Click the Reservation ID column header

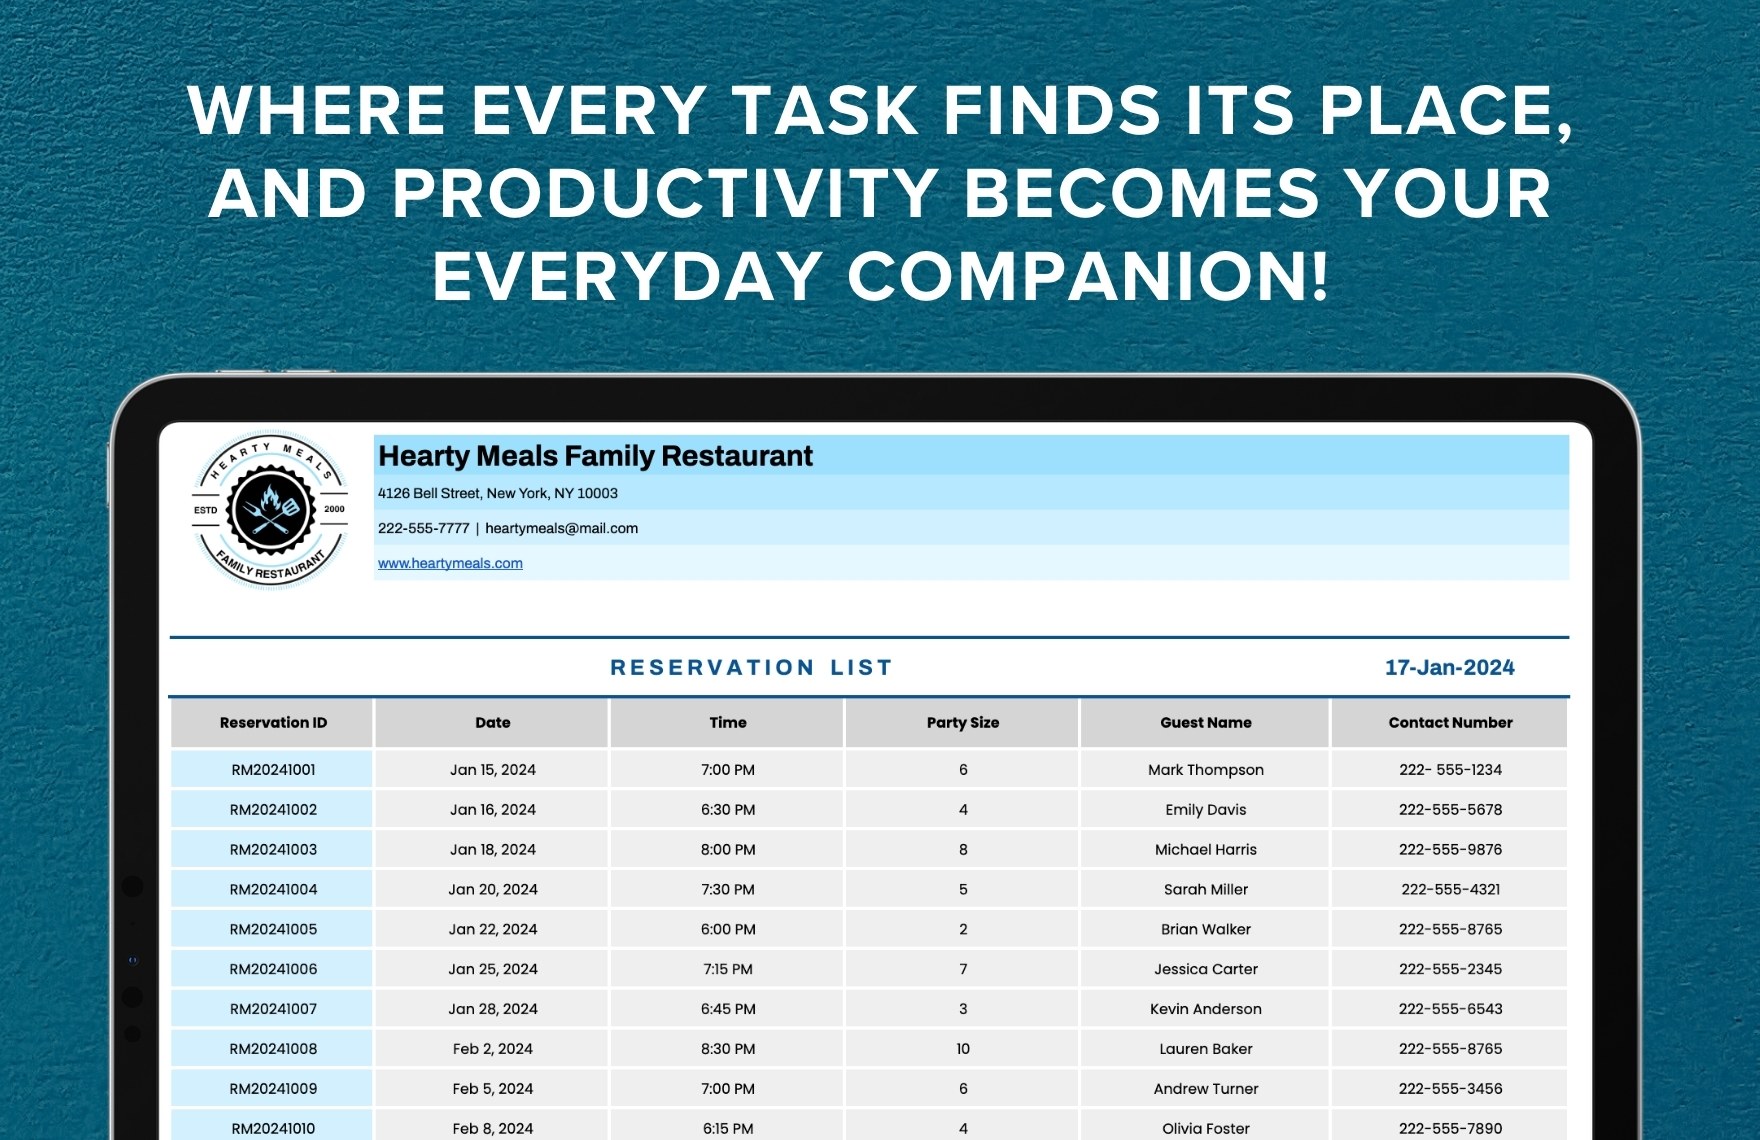[273, 722]
